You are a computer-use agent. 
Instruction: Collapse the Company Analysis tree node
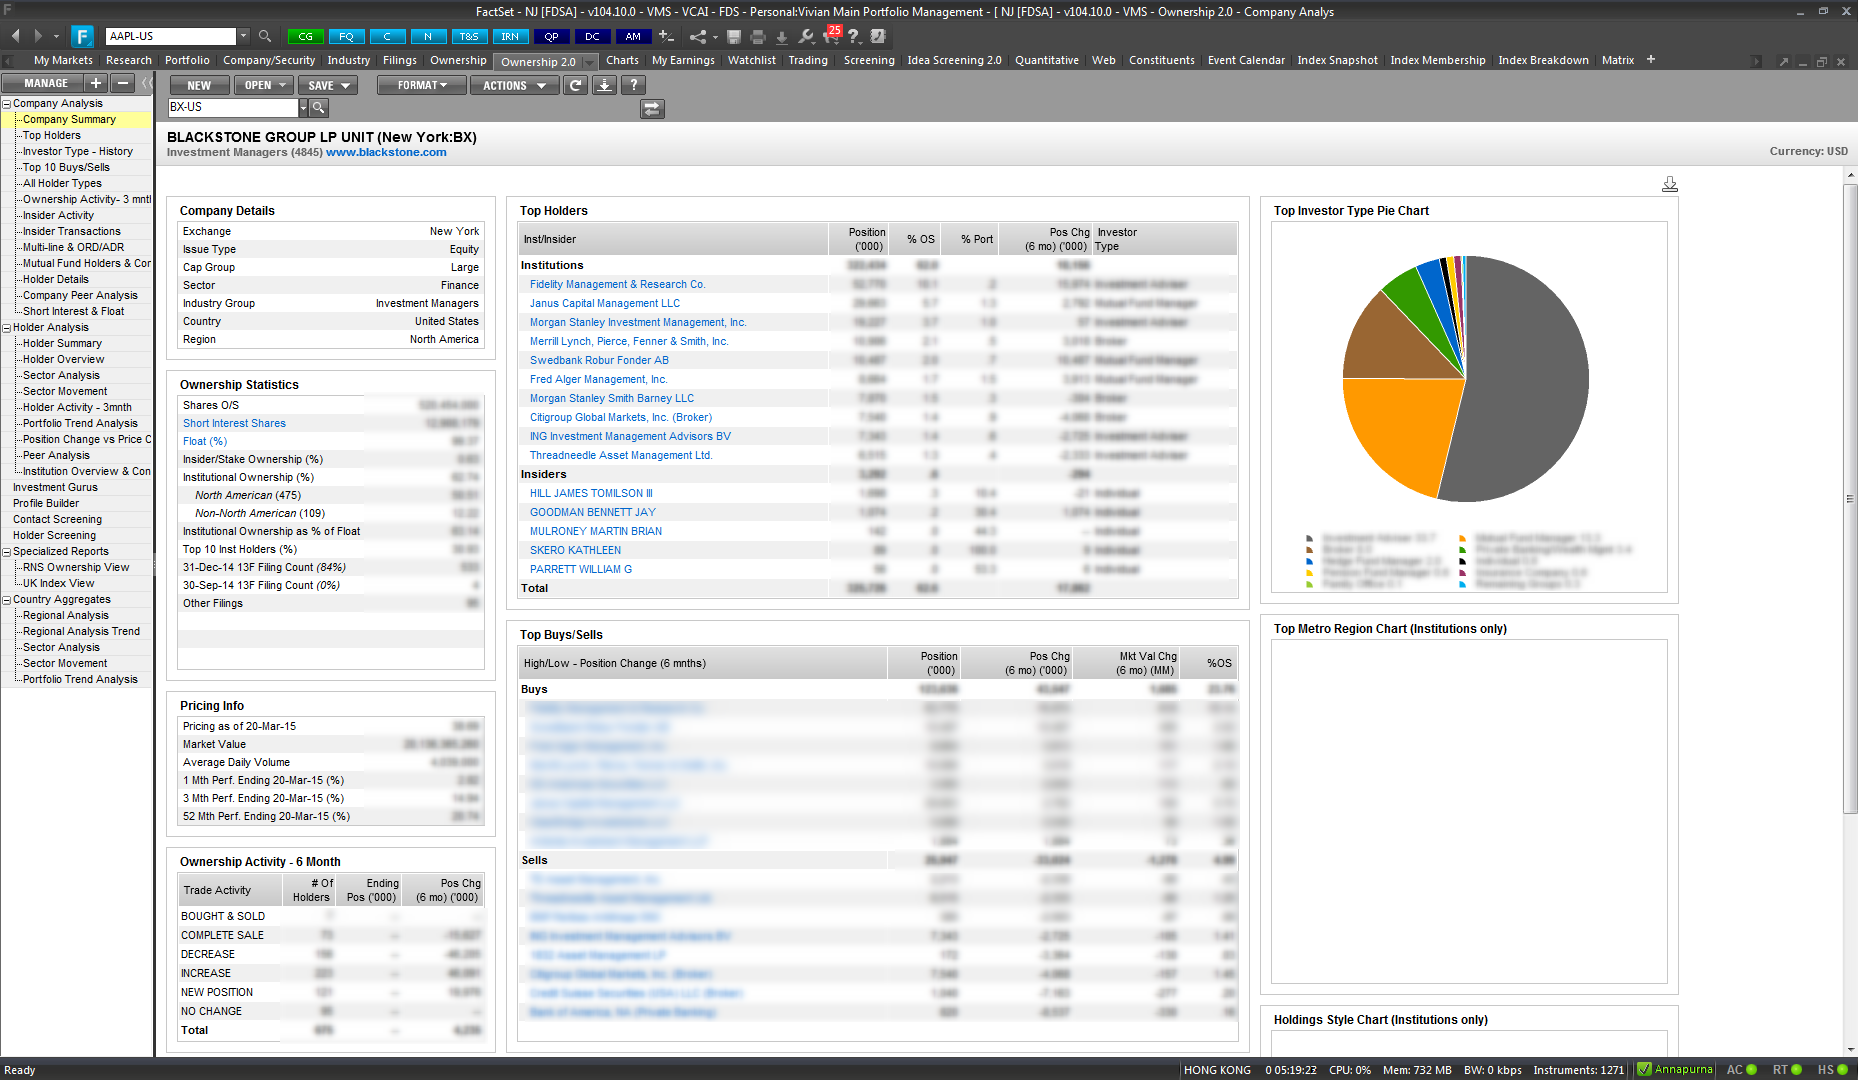pyautogui.click(x=7, y=103)
